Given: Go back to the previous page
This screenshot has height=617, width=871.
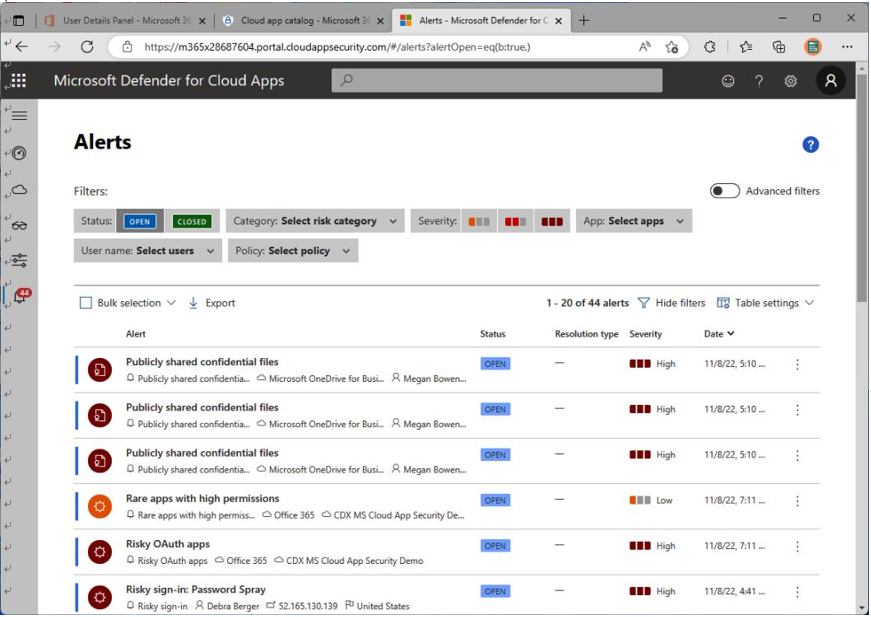Looking at the screenshot, I should (x=22, y=47).
